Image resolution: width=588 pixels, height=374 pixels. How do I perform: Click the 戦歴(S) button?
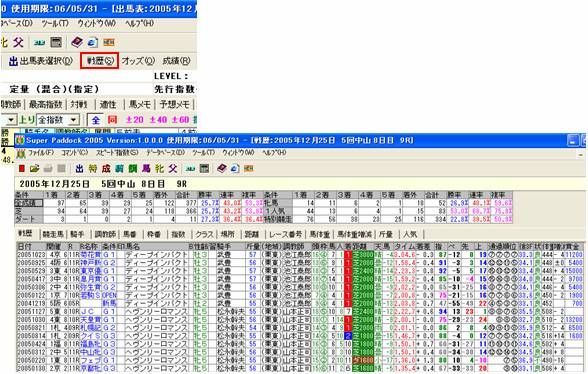[x=99, y=61]
